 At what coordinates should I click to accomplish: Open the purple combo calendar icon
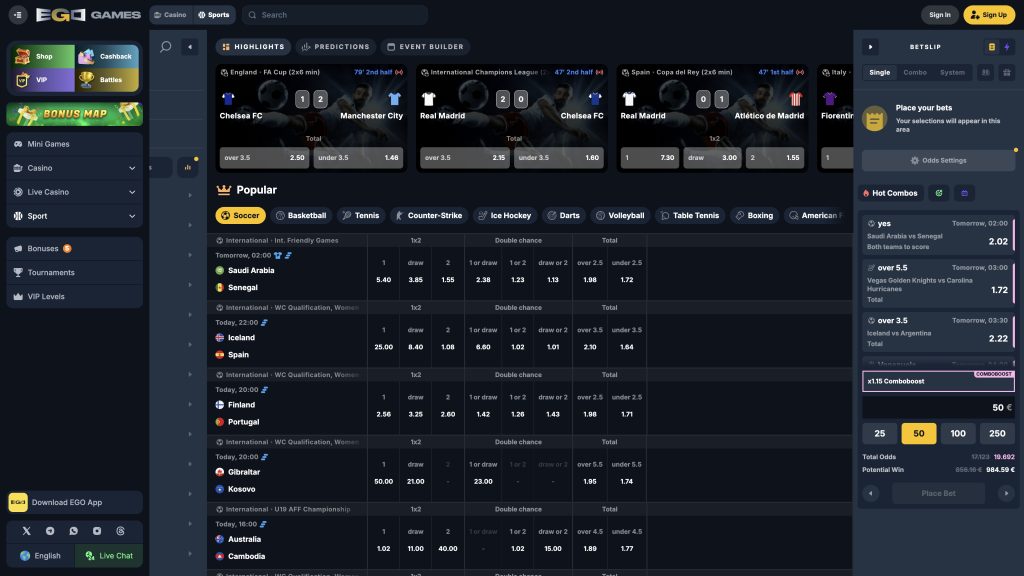pyautogui.click(x=965, y=193)
